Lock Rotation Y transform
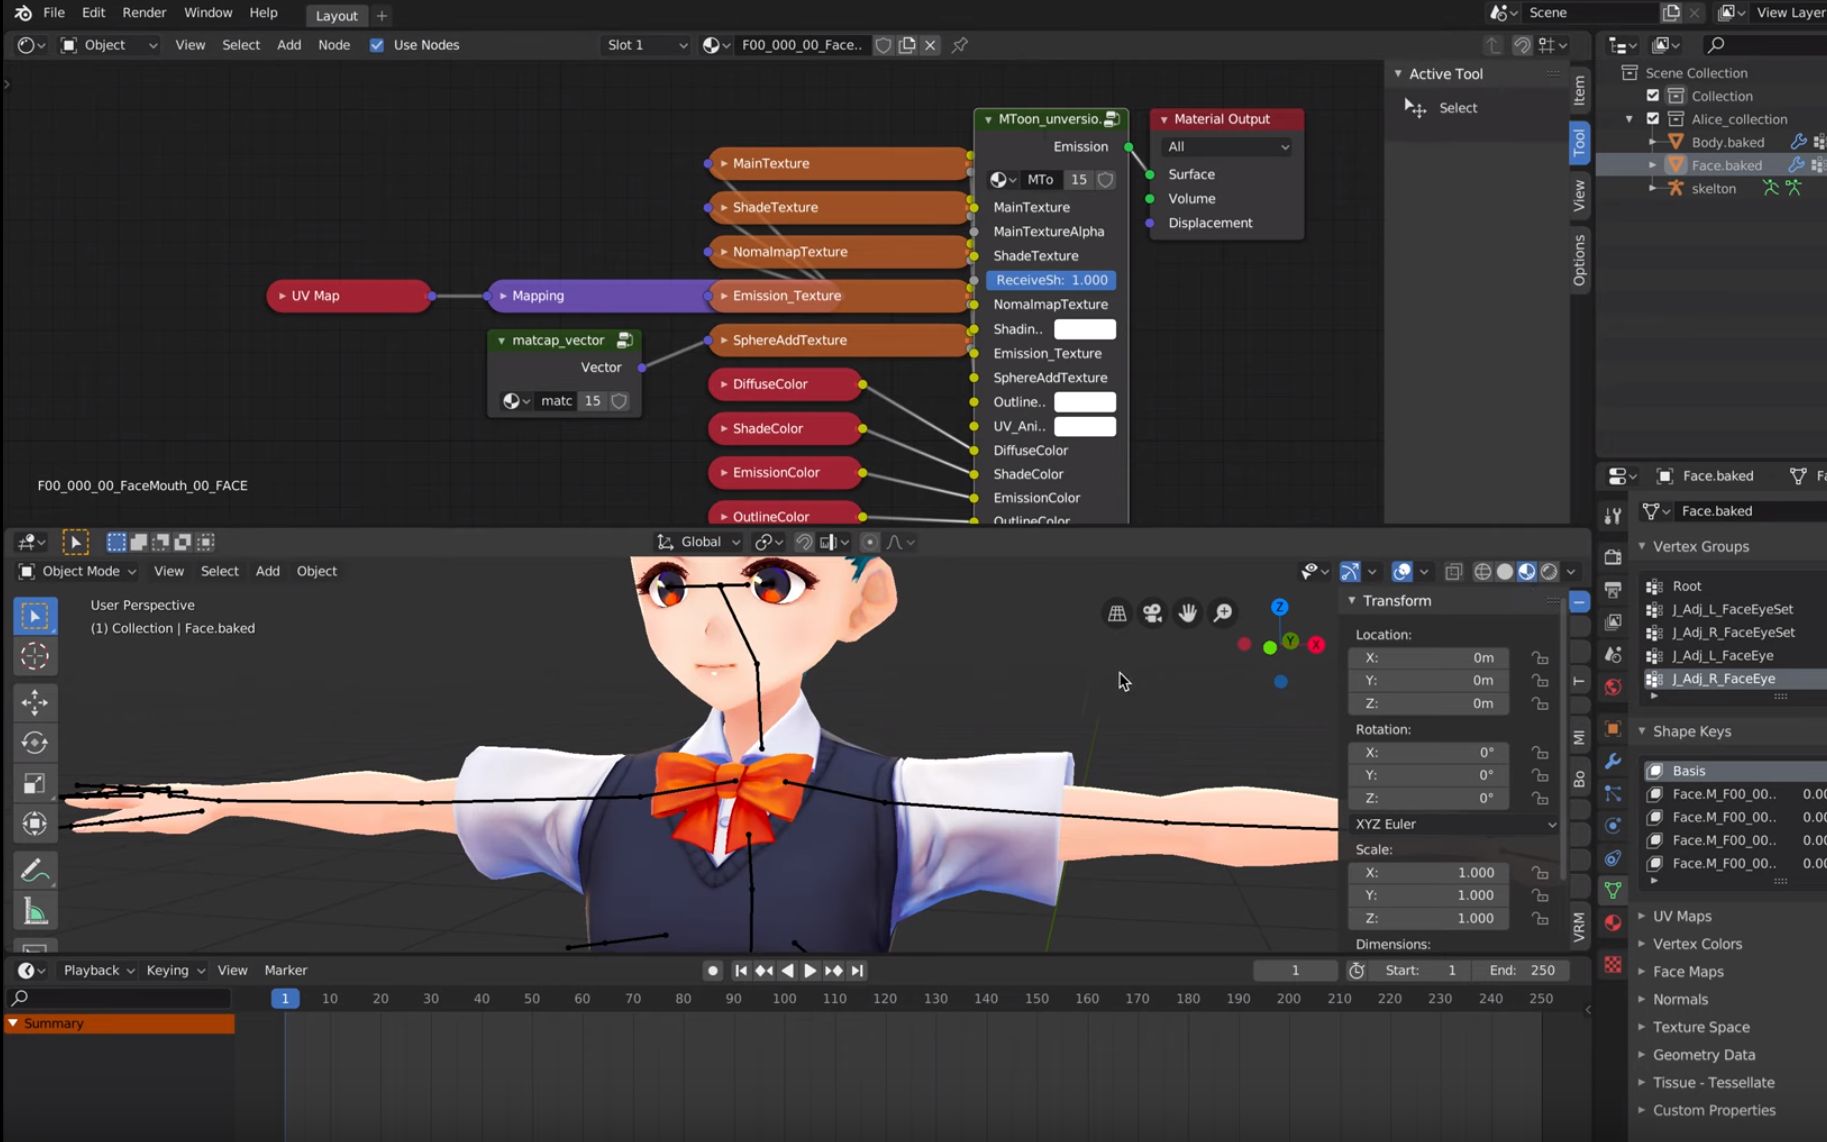This screenshot has height=1142, width=1827. (1540, 775)
